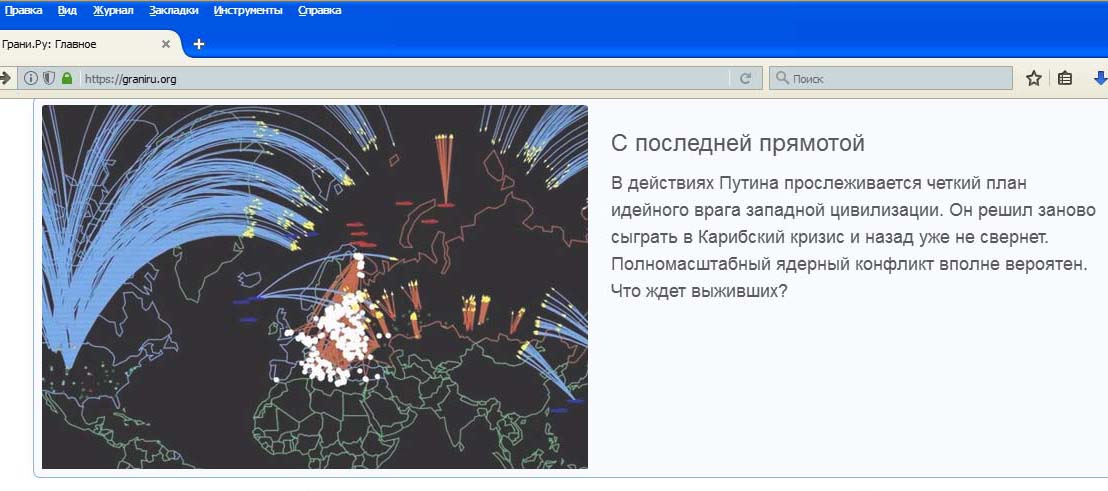The image size is (1108, 491).
Task: Open tracking protection shield icon
Action: pyautogui.click(x=49, y=78)
